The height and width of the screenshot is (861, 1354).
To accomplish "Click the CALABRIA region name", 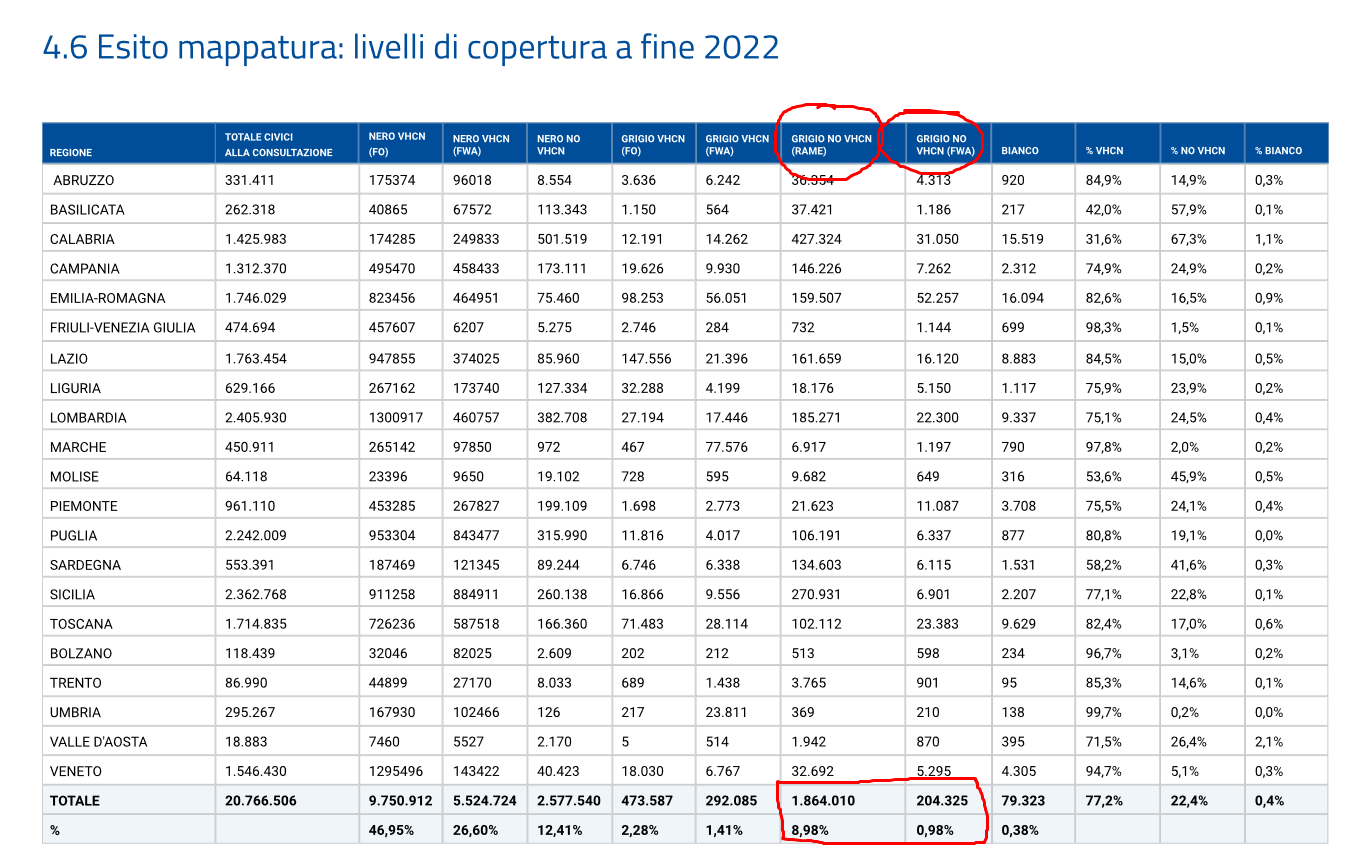I will click(x=82, y=239).
